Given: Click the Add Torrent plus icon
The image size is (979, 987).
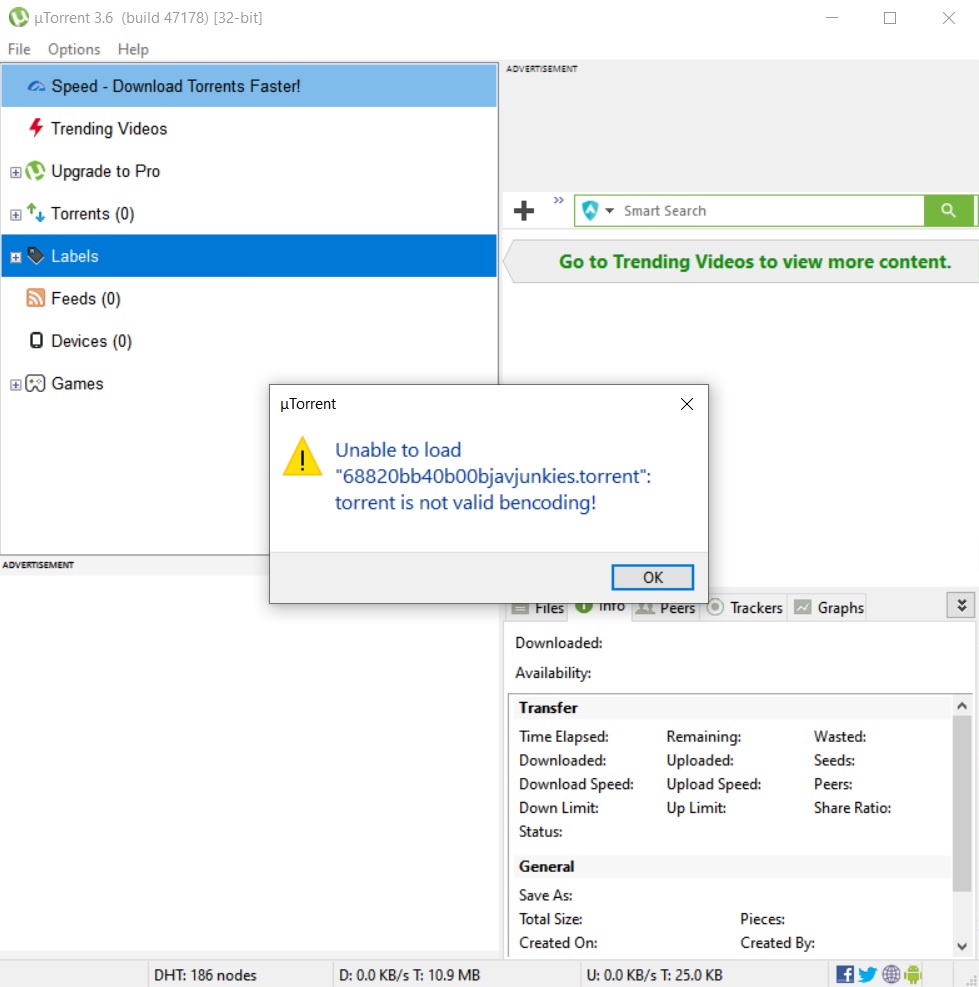Looking at the screenshot, I should coord(524,210).
